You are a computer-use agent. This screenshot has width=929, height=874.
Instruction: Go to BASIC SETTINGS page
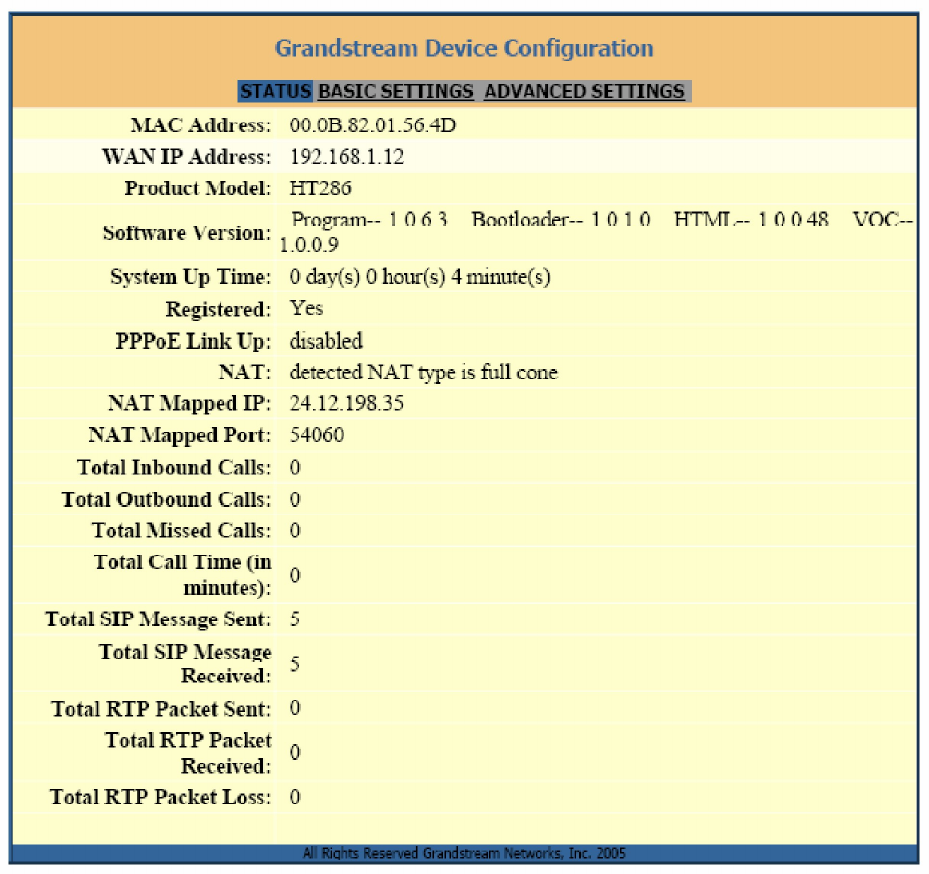(396, 91)
